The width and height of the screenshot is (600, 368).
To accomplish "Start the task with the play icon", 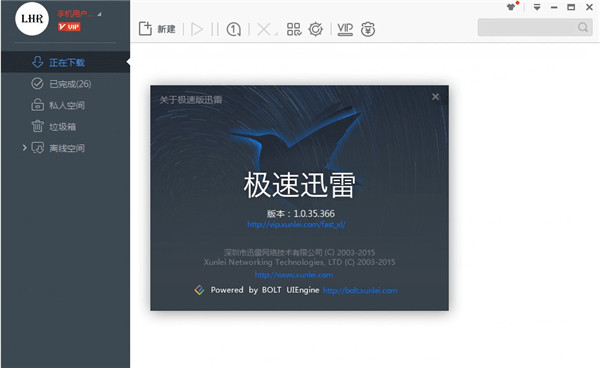I will [x=197, y=29].
